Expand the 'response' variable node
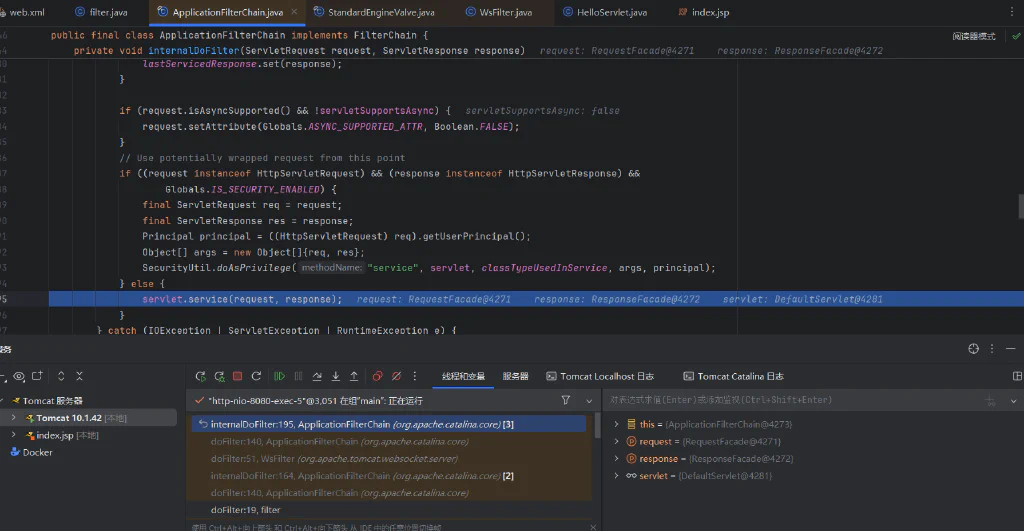Viewport: 1024px width, 531px height. [616, 459]
